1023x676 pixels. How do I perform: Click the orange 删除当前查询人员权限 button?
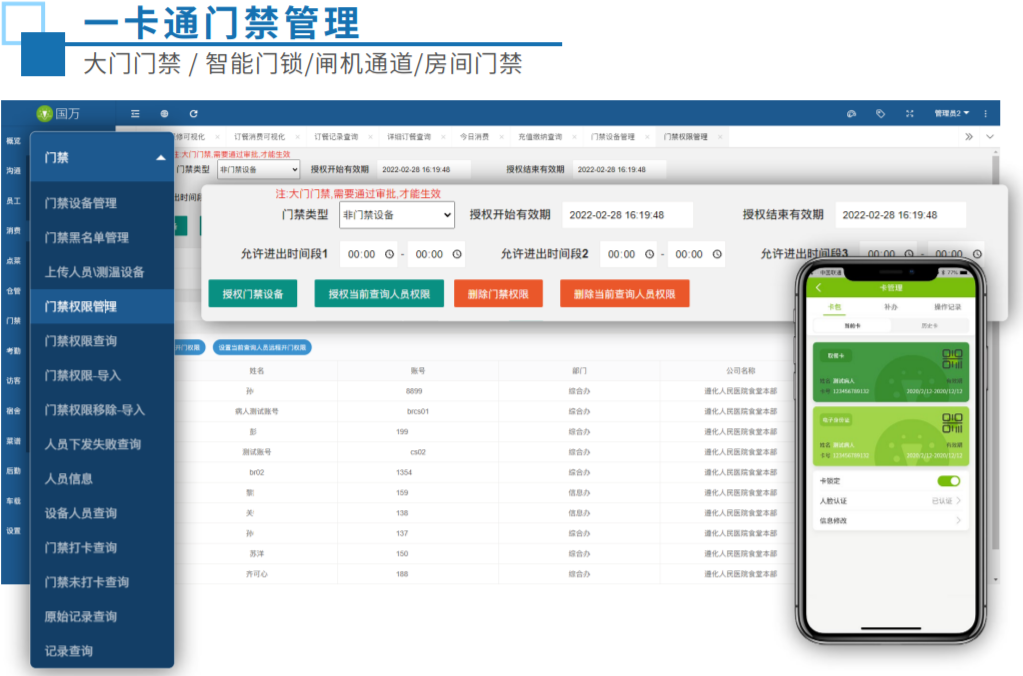coord(625,294)
